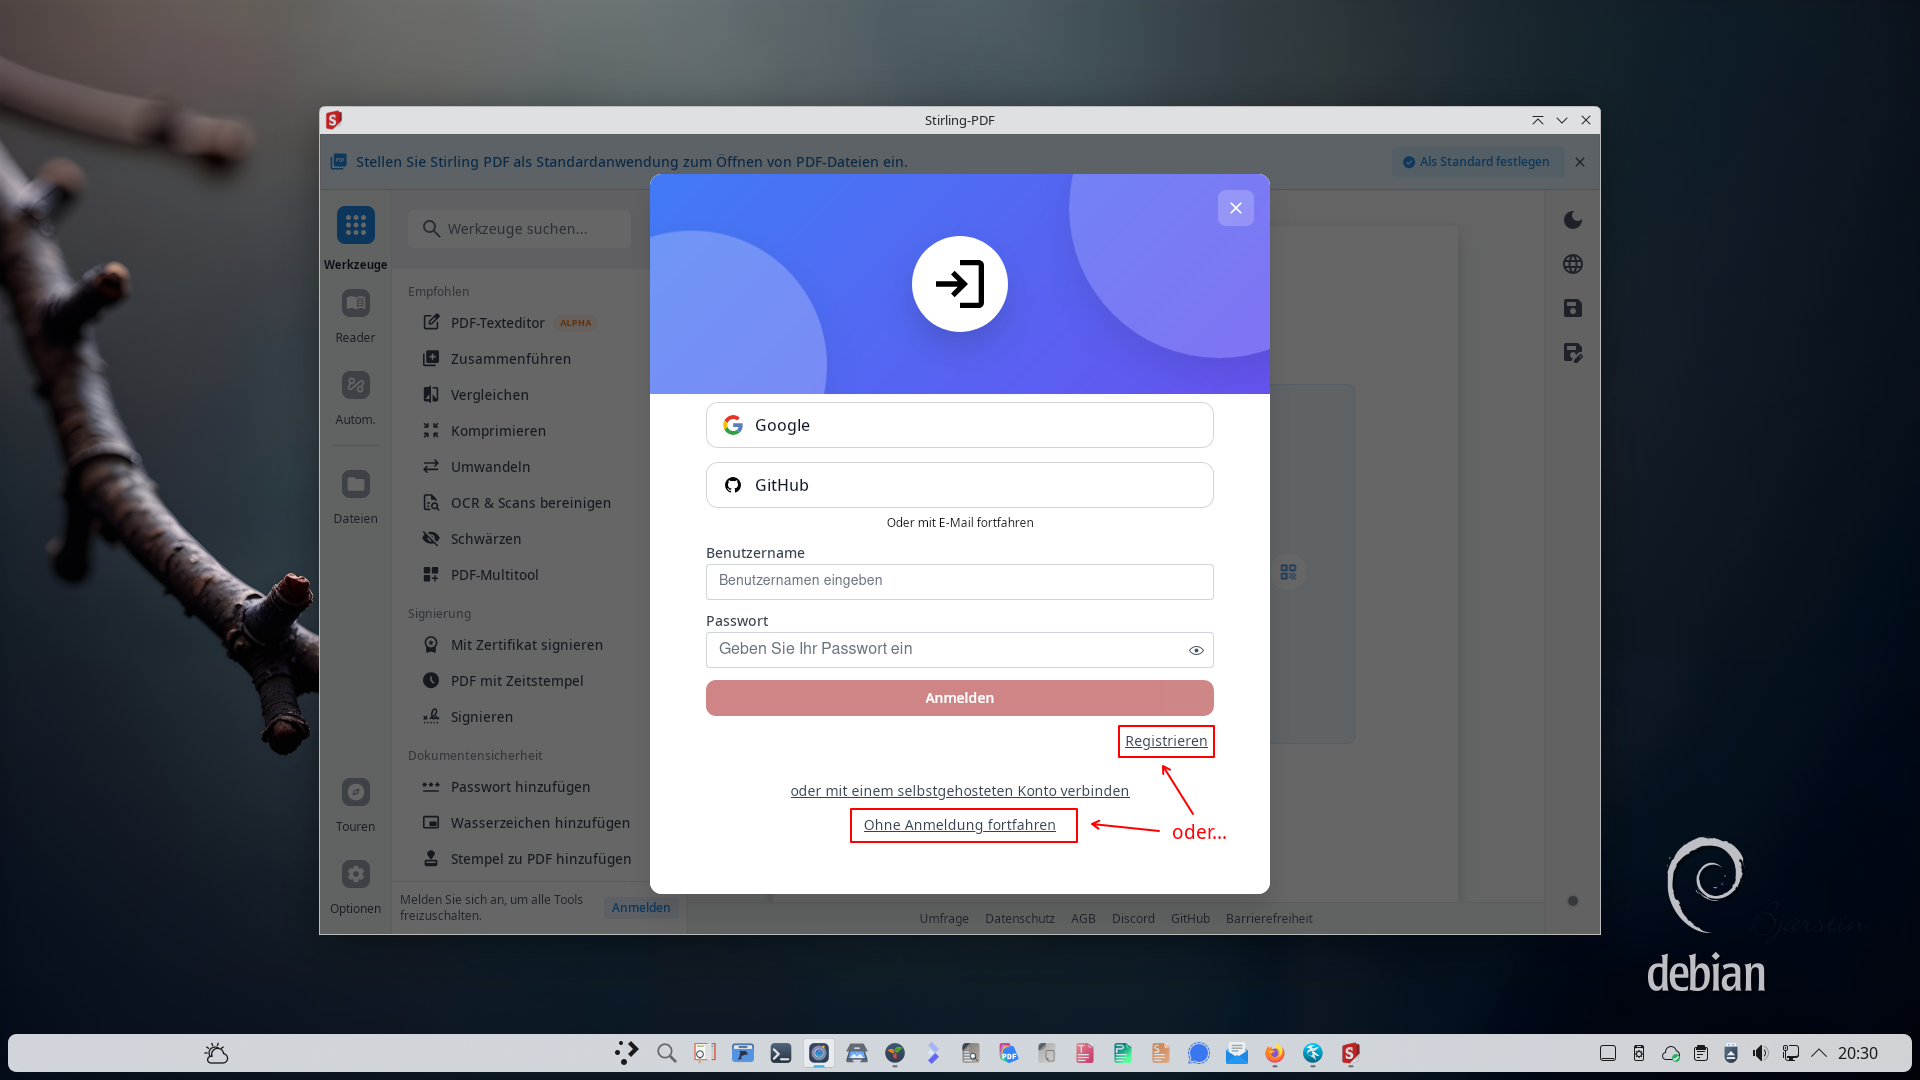Open Optionen settings gear icon
The width and height of the screenshot is (1920, 1080).
[x=355, y=875]
